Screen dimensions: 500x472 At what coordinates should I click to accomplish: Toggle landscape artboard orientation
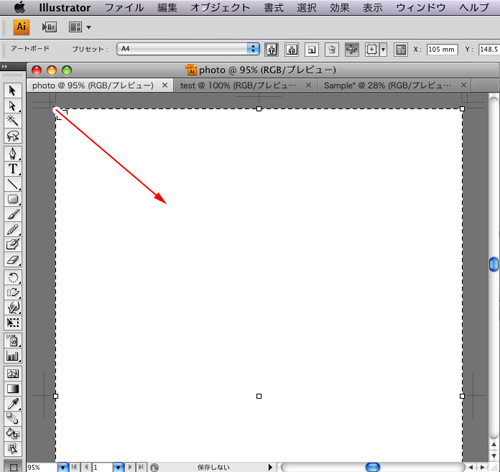(x=292, y=50)
